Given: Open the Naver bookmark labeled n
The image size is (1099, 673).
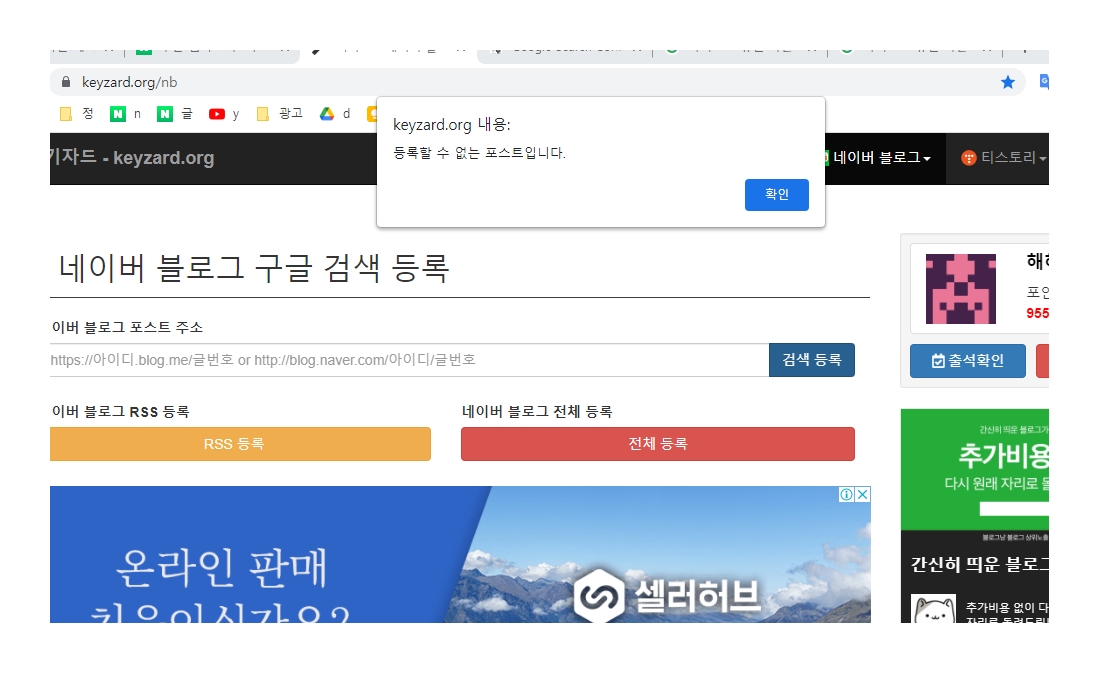Looking at the screenshot, I should (x=125, y=114).
